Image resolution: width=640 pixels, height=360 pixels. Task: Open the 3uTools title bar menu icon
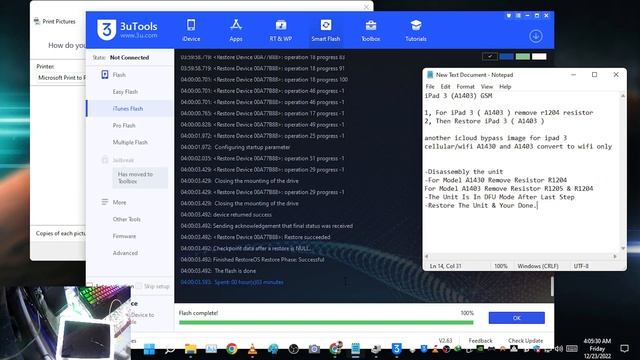518,16
